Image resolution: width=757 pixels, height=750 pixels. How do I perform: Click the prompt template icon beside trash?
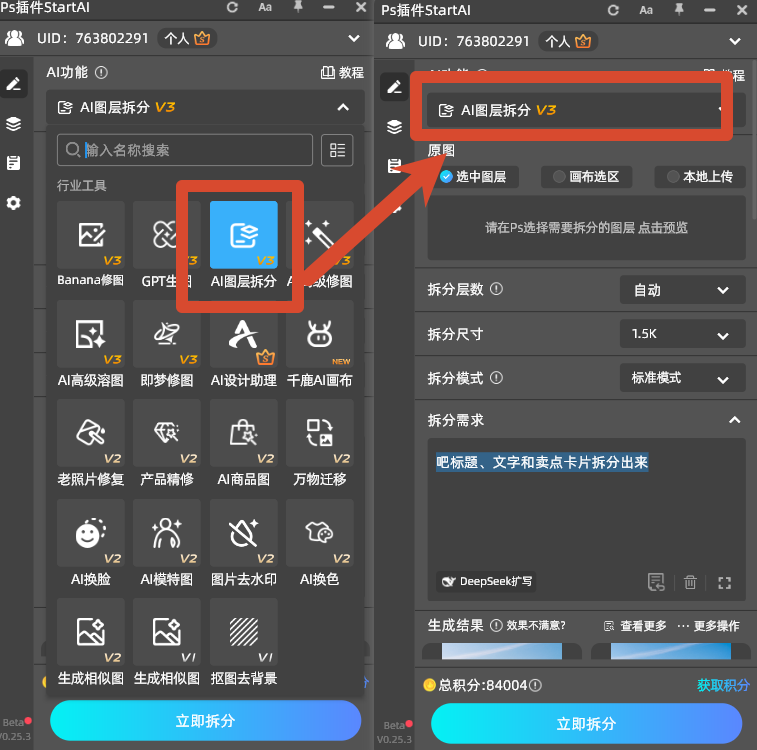point(656,582)
